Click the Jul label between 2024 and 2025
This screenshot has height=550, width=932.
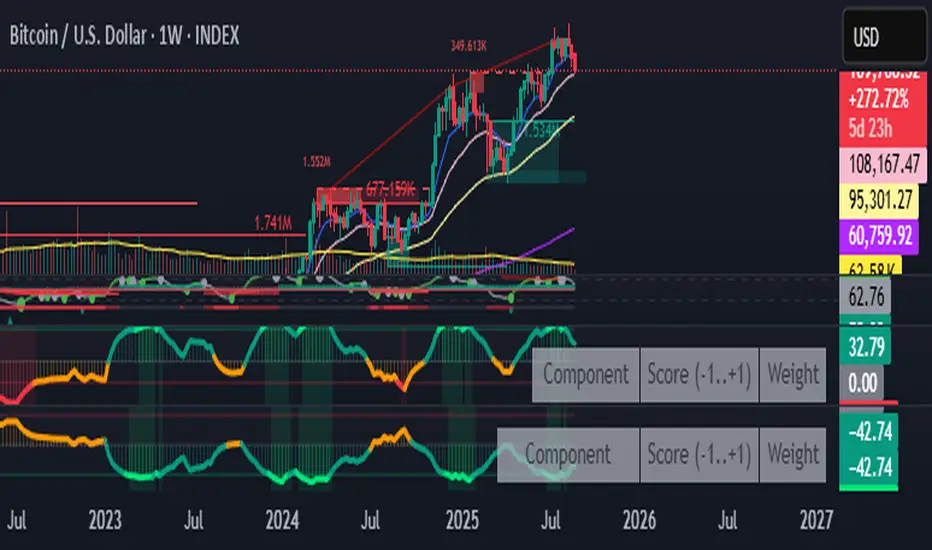[x=370, y=520]
